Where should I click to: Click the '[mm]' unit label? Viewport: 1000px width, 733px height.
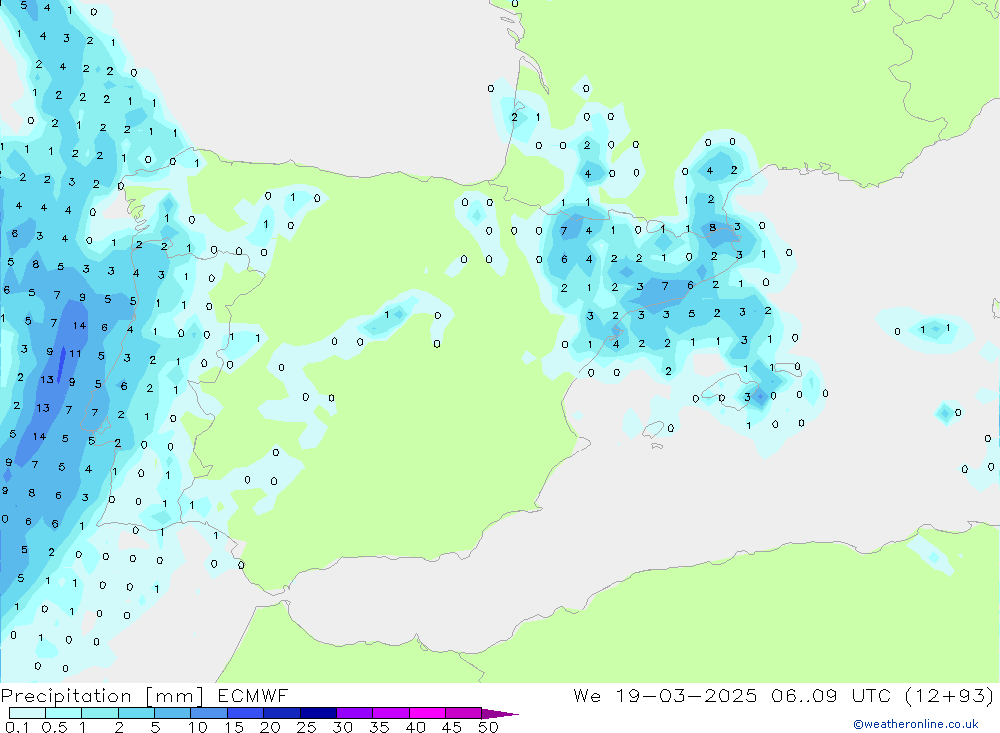pyautogui.click(x=174, y=696)
